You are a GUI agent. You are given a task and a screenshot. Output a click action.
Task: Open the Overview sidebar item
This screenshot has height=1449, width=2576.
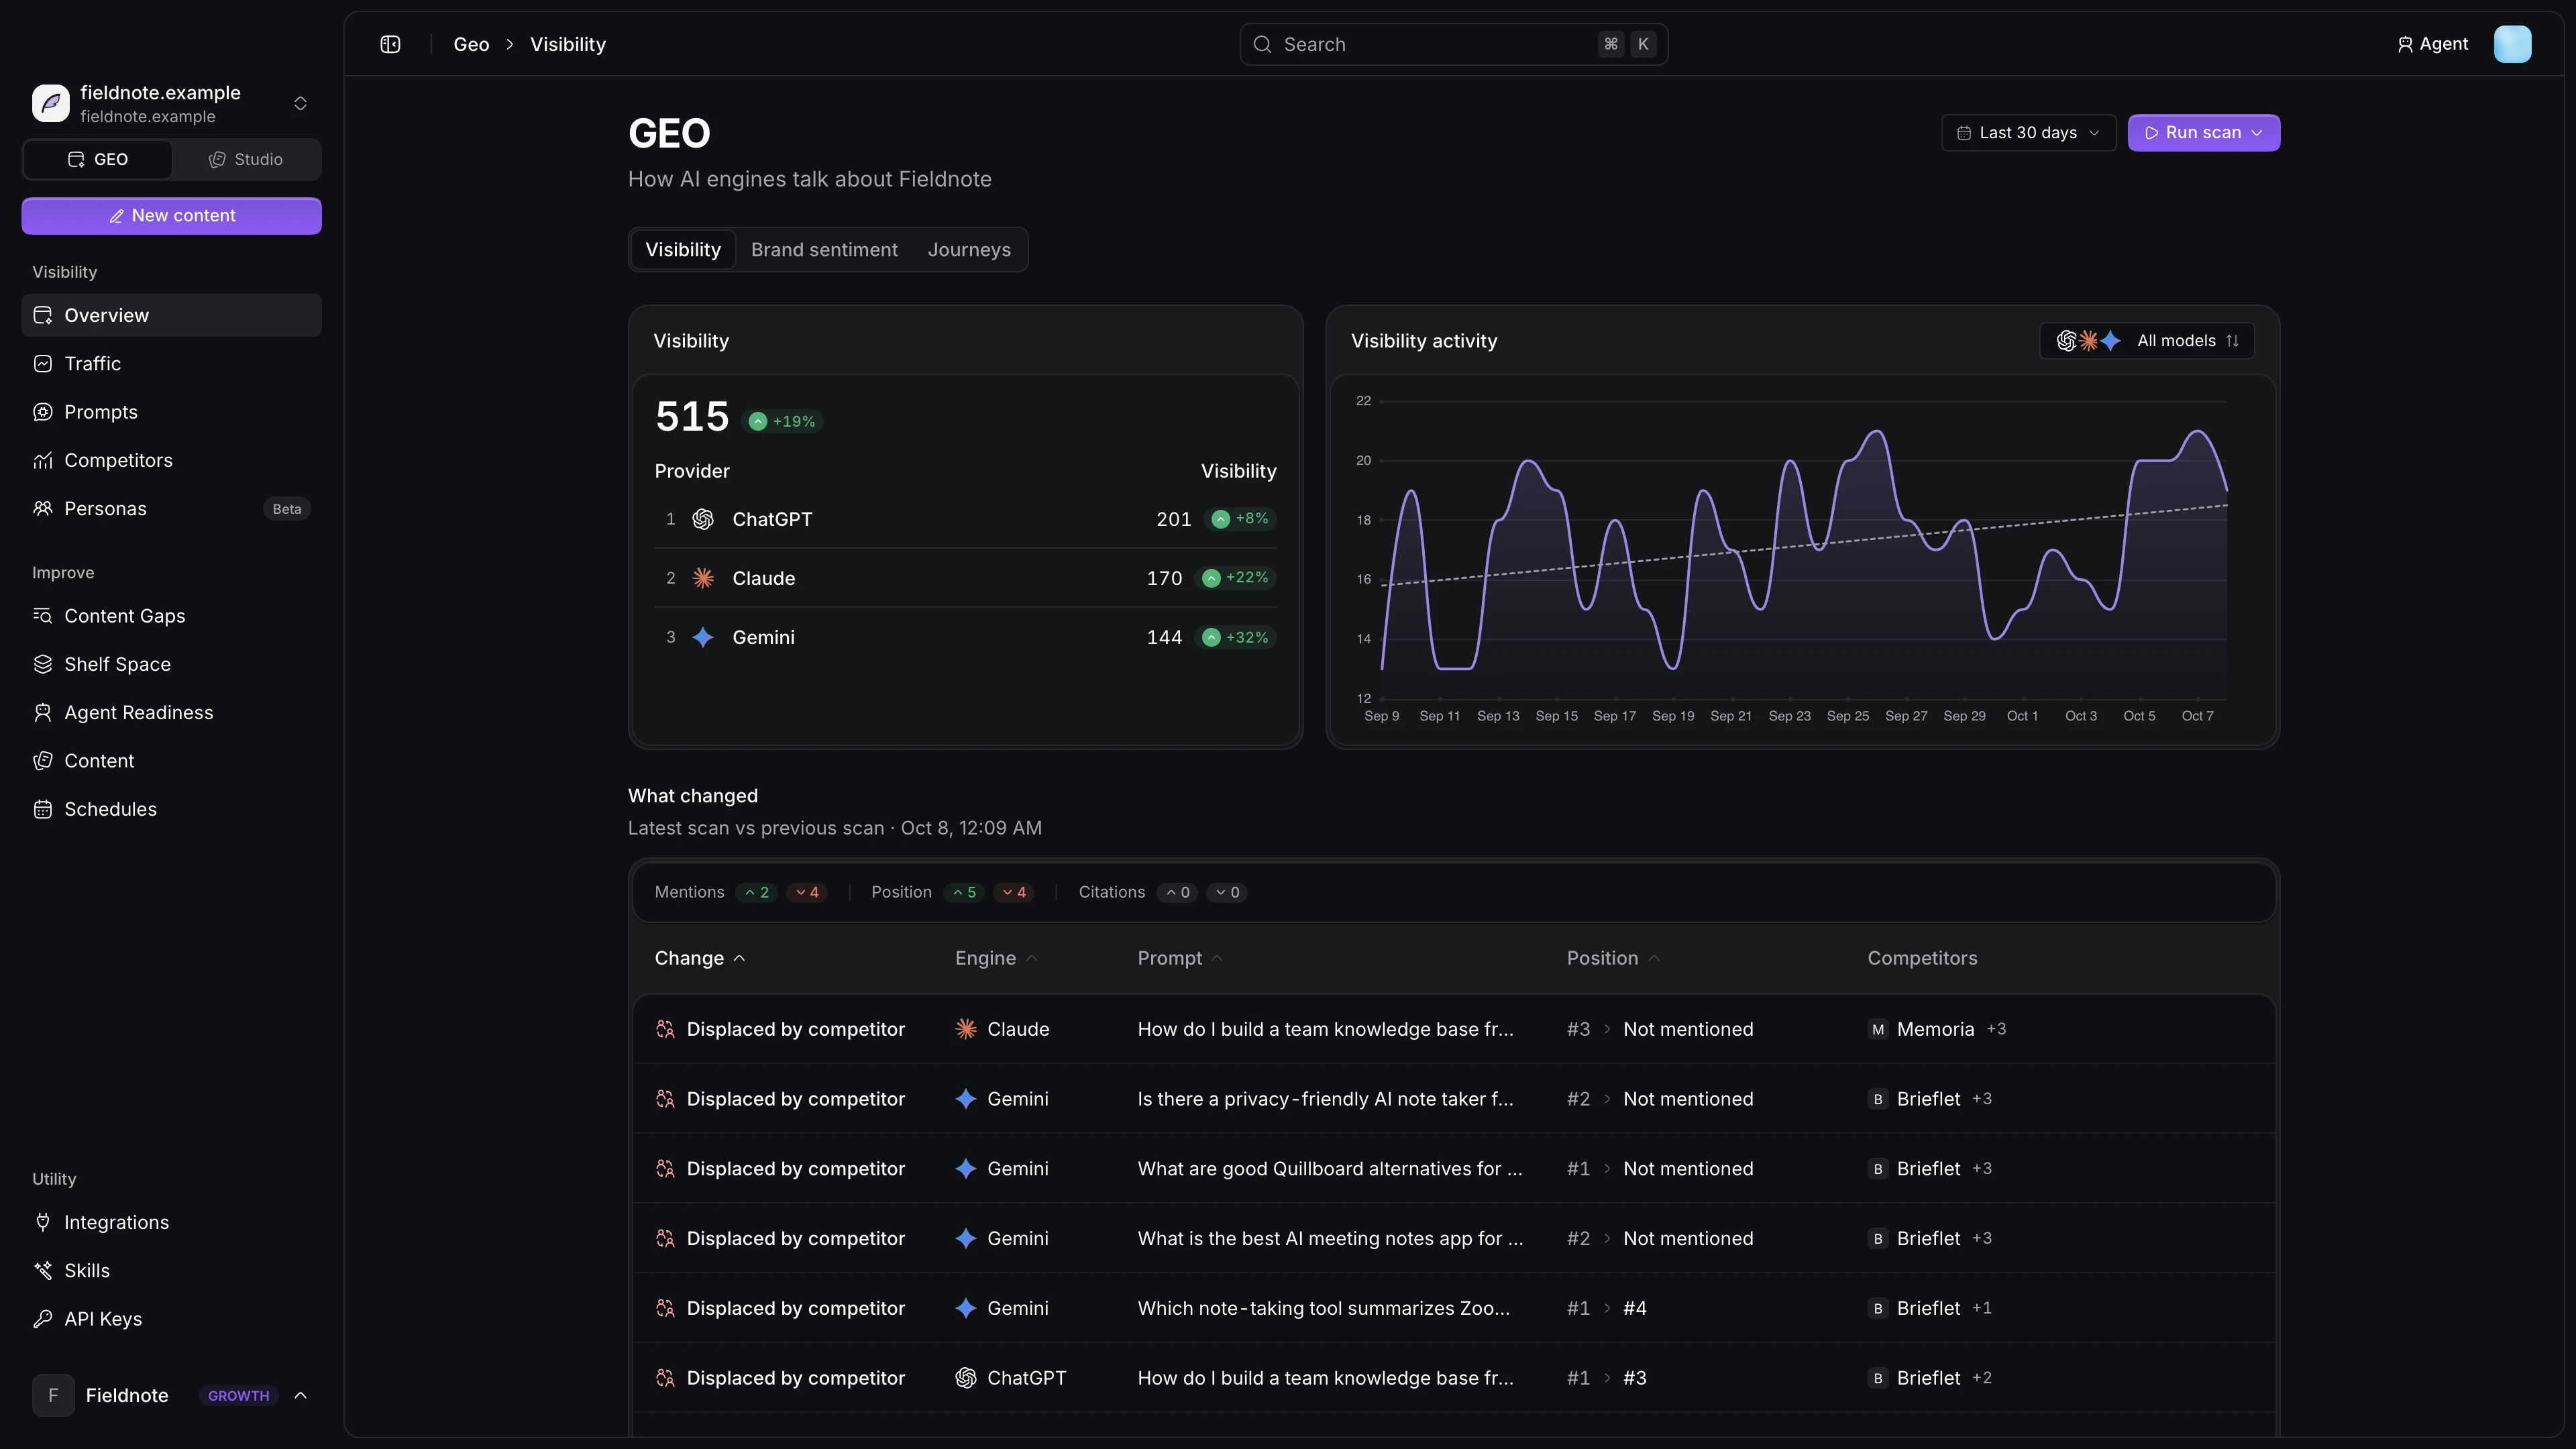pos(171,315)
